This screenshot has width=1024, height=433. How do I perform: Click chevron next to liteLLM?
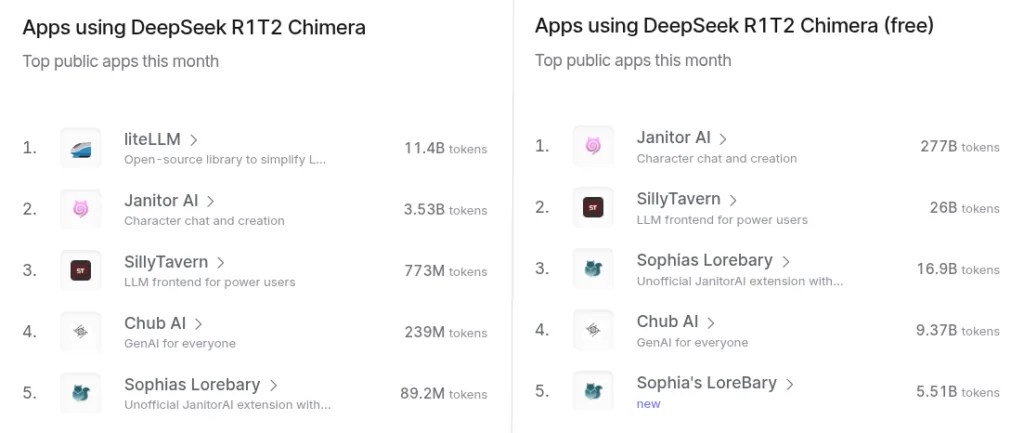194,140
